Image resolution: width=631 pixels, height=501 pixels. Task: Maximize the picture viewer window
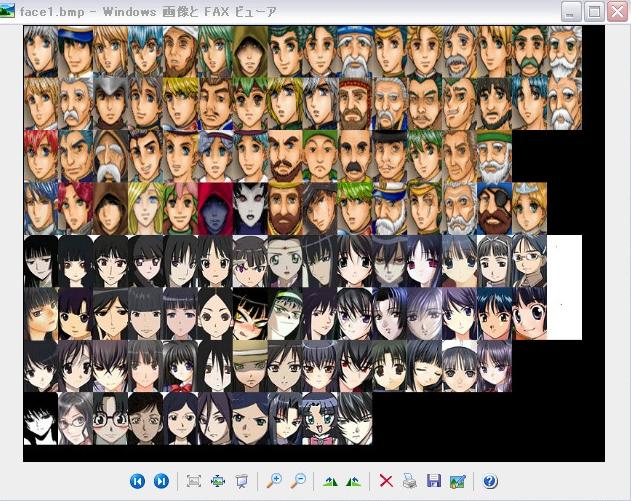tap(594, 11)
